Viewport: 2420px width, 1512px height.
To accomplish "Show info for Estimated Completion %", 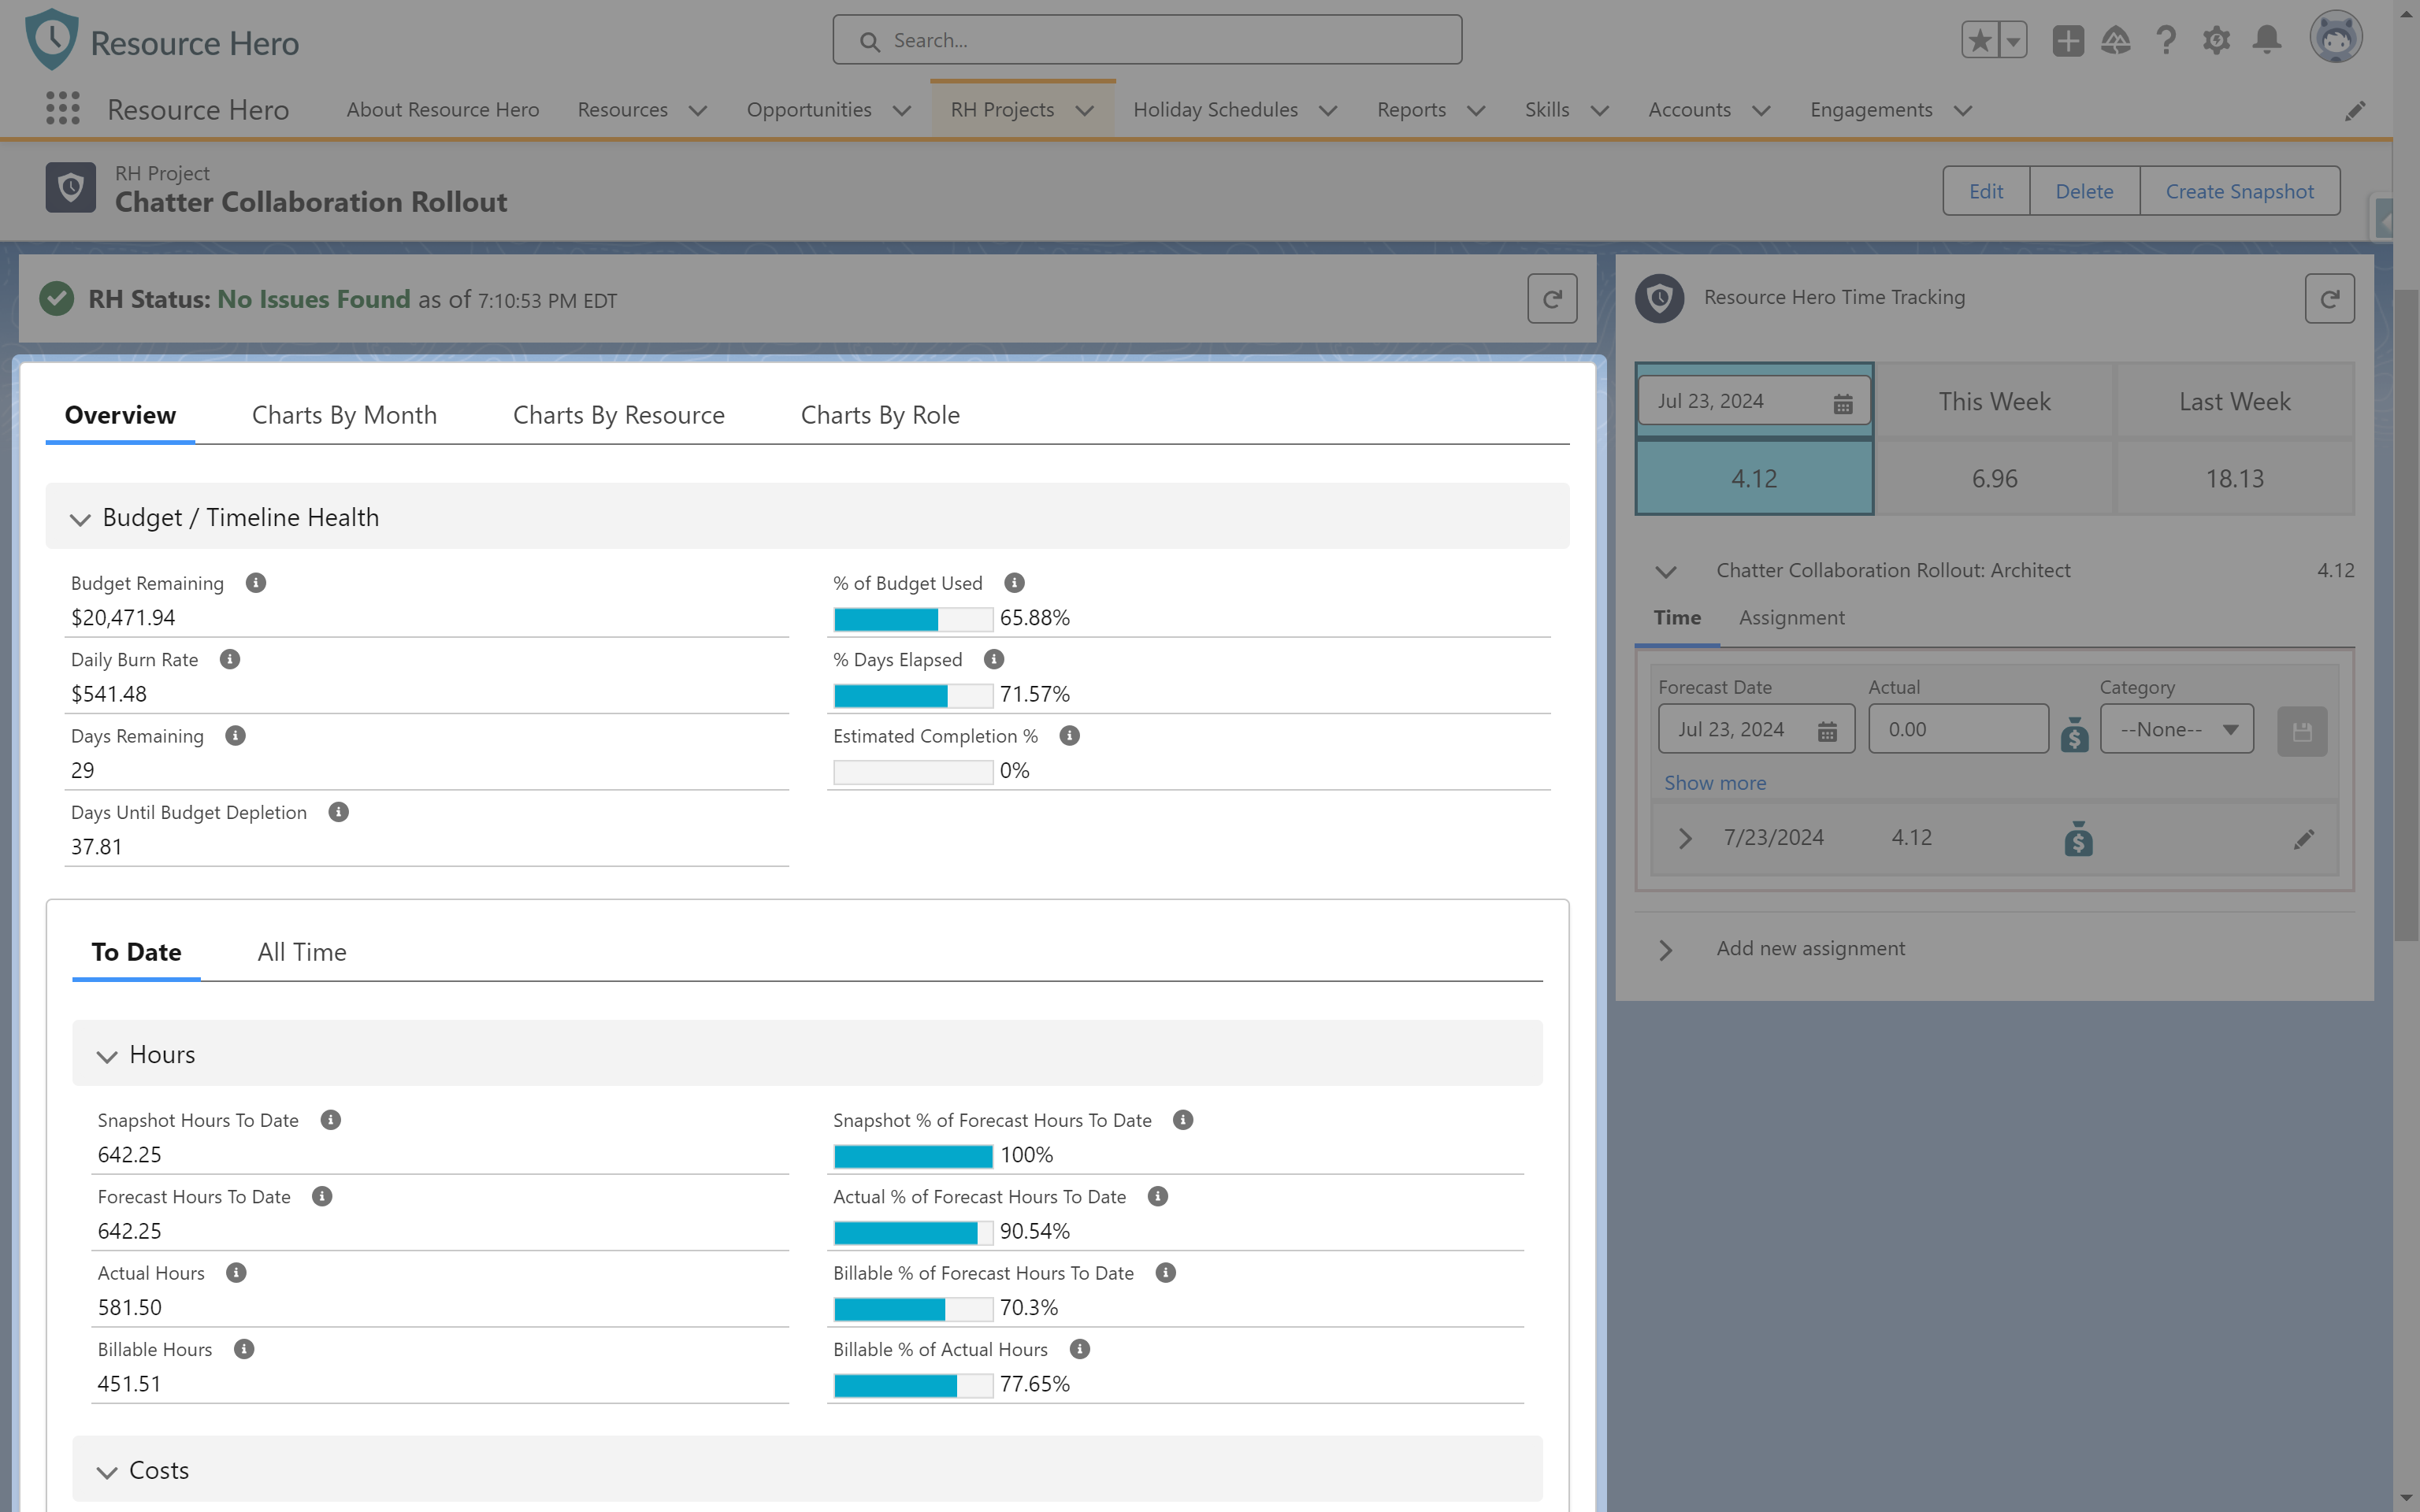I will pos(1069,735).
